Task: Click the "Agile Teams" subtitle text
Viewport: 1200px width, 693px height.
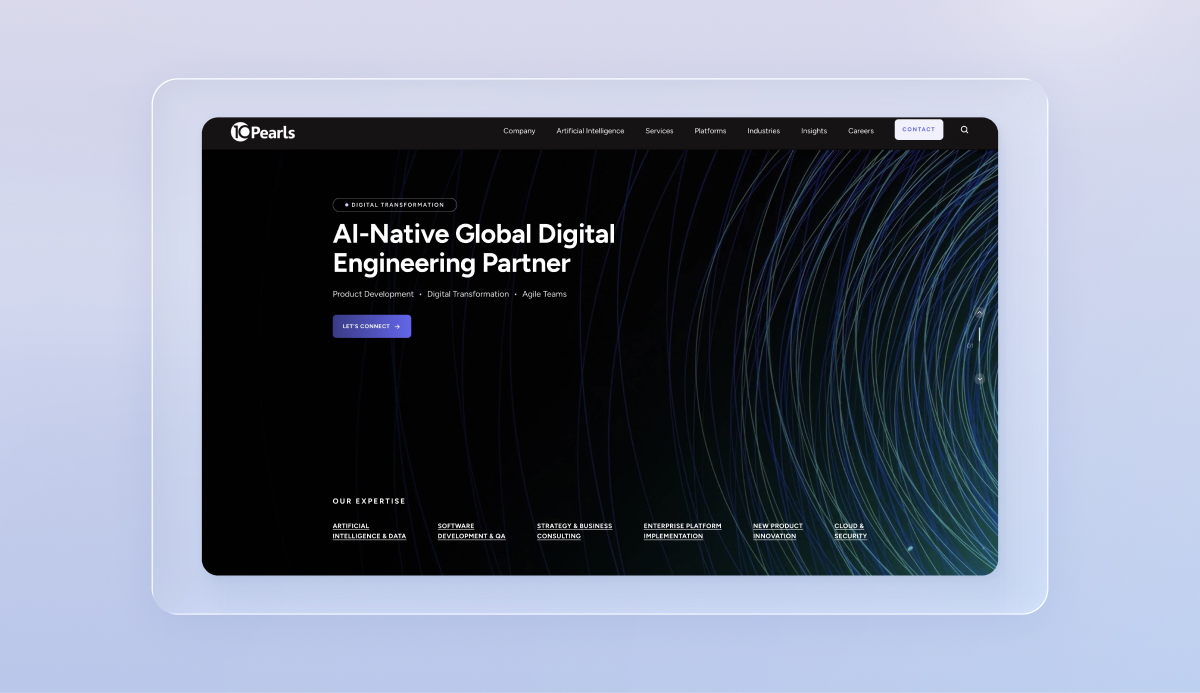Action: (544, 294)
